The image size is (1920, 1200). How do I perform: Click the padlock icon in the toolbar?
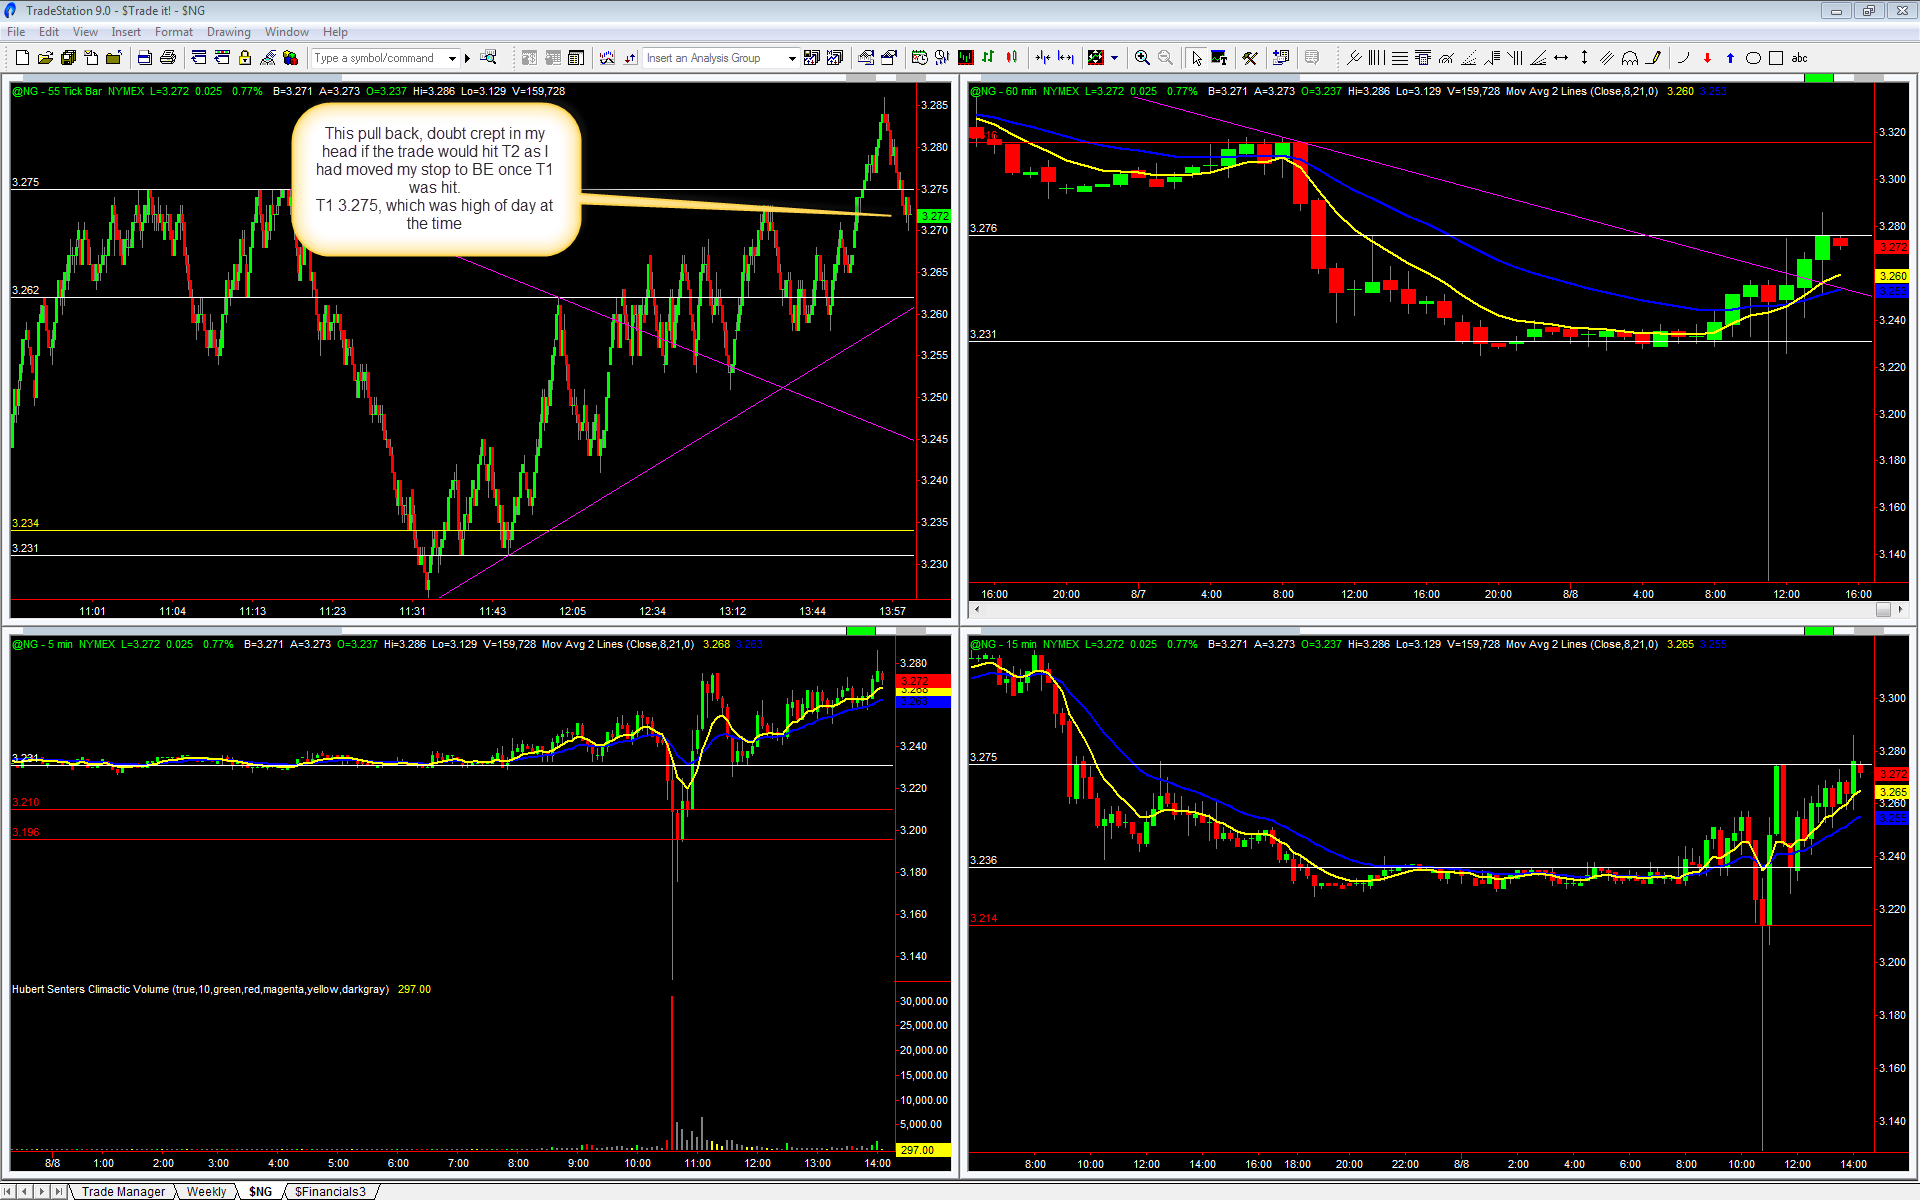(245, 58)
